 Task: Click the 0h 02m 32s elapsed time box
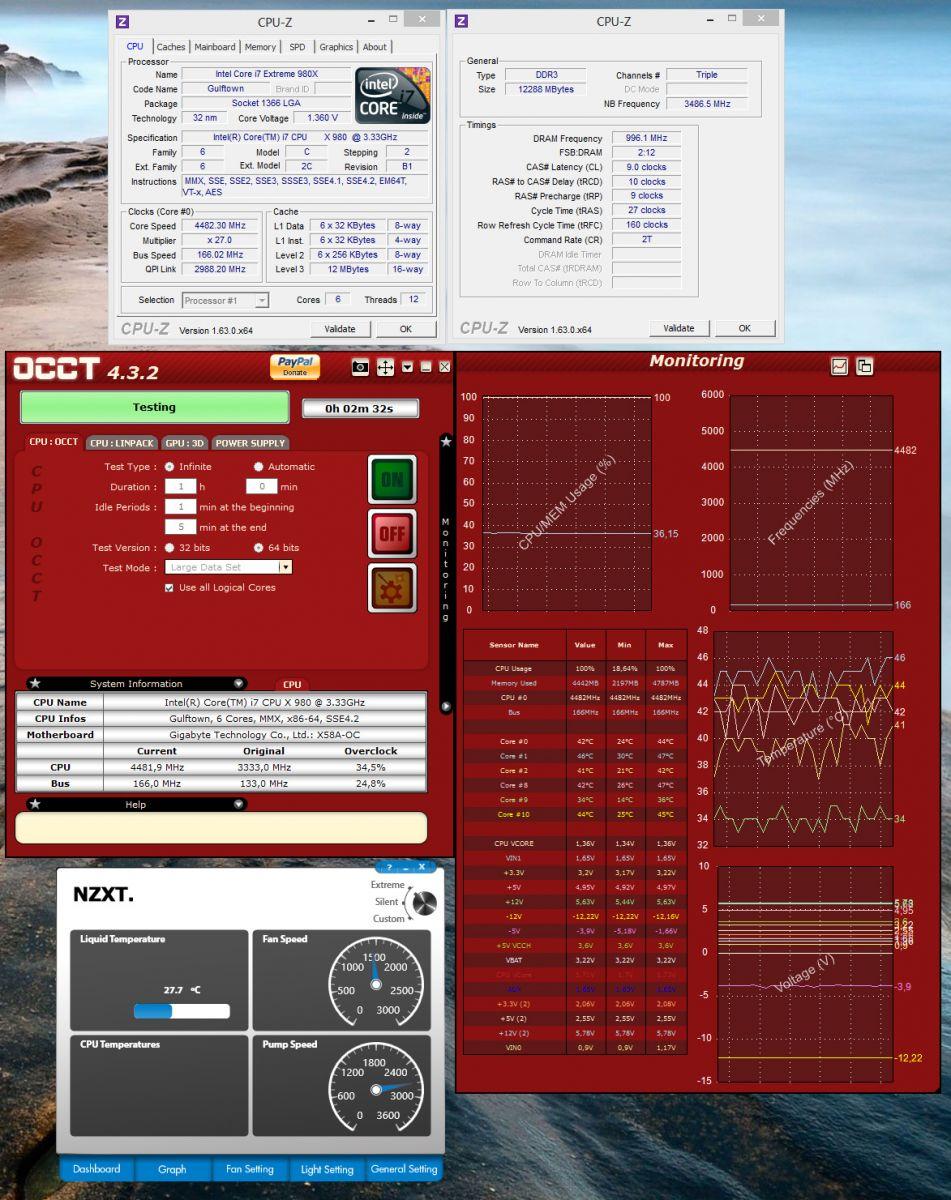(361, 408)
